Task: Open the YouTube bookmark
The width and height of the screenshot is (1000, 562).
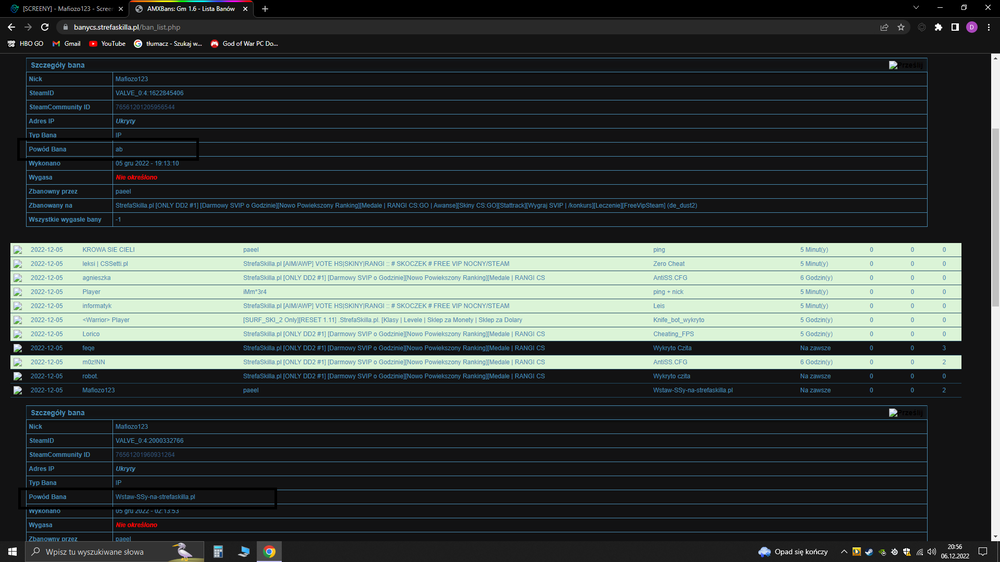Action: [x=107, y=43]
